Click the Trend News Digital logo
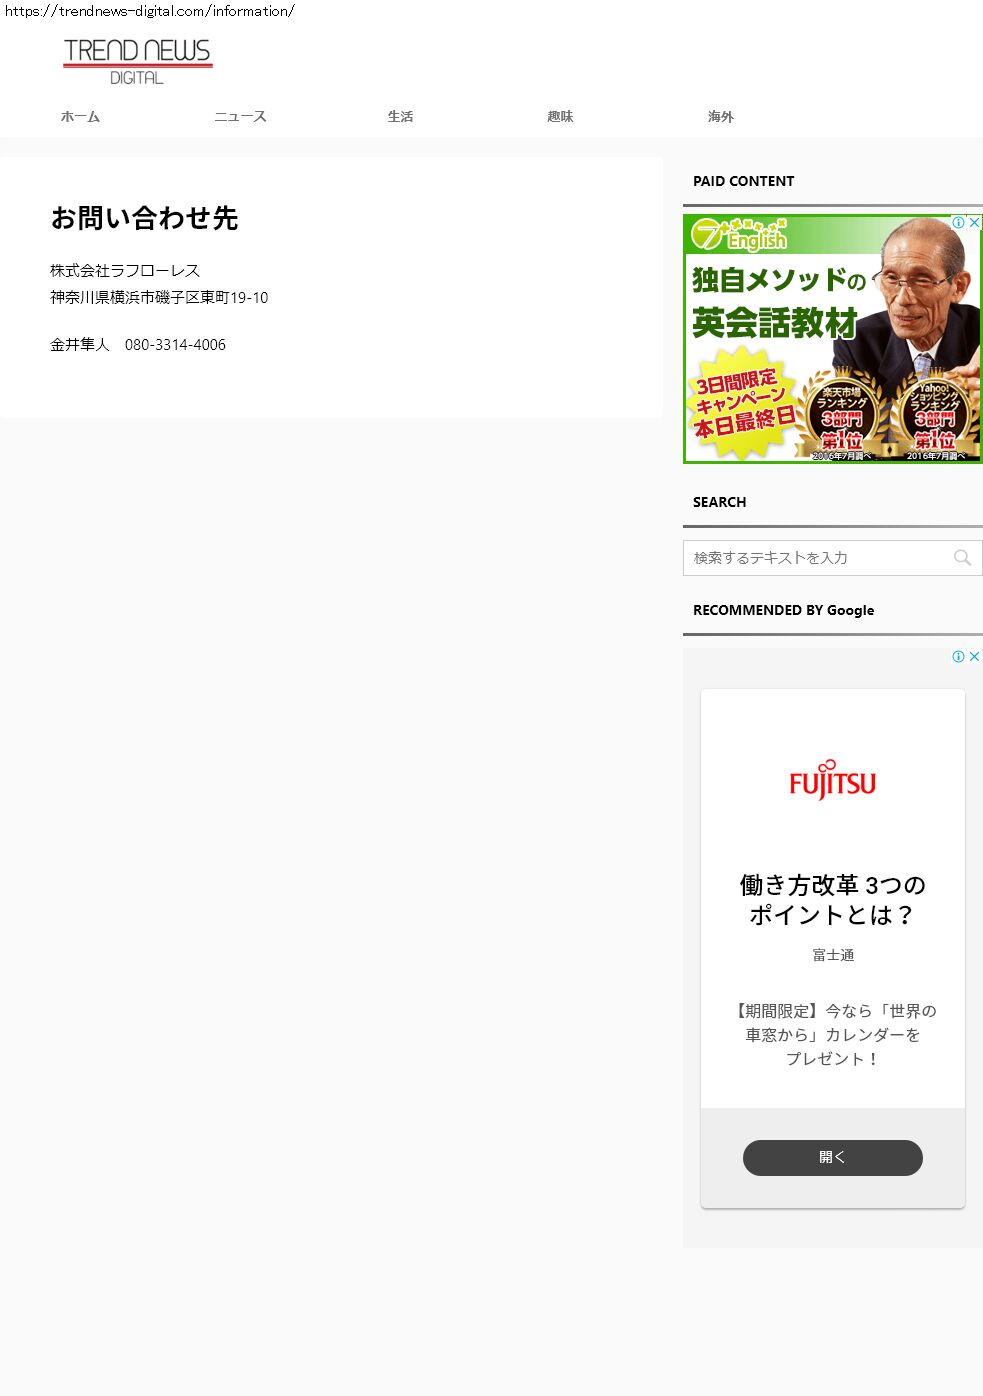983x1396 pixels. tap(138, 62)
